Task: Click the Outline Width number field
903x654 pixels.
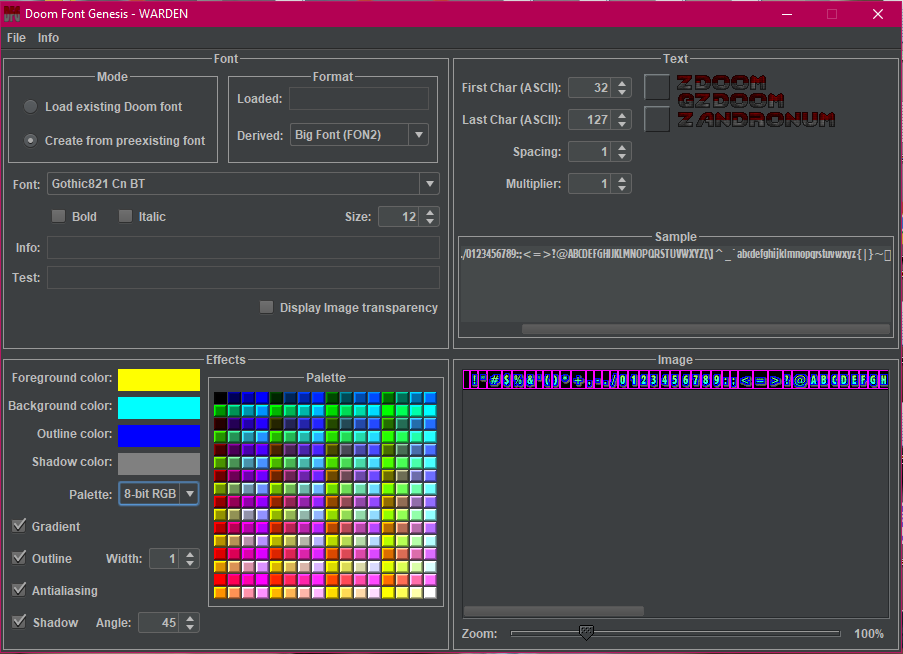Action: [x=166, y=558]
